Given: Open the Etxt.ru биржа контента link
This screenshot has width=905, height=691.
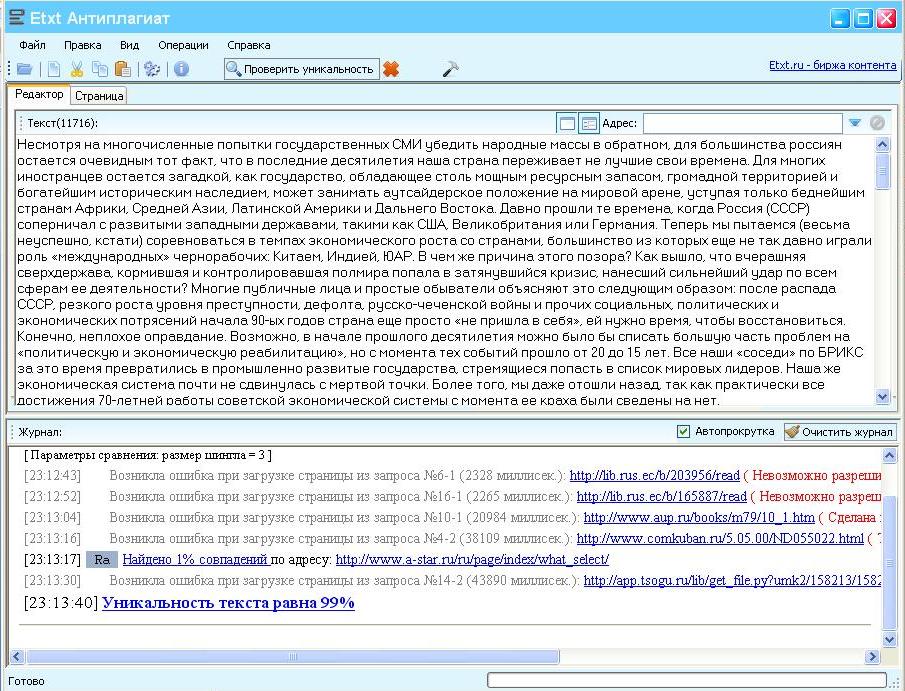Looking at the screenshot, I should tap(832, 66).
